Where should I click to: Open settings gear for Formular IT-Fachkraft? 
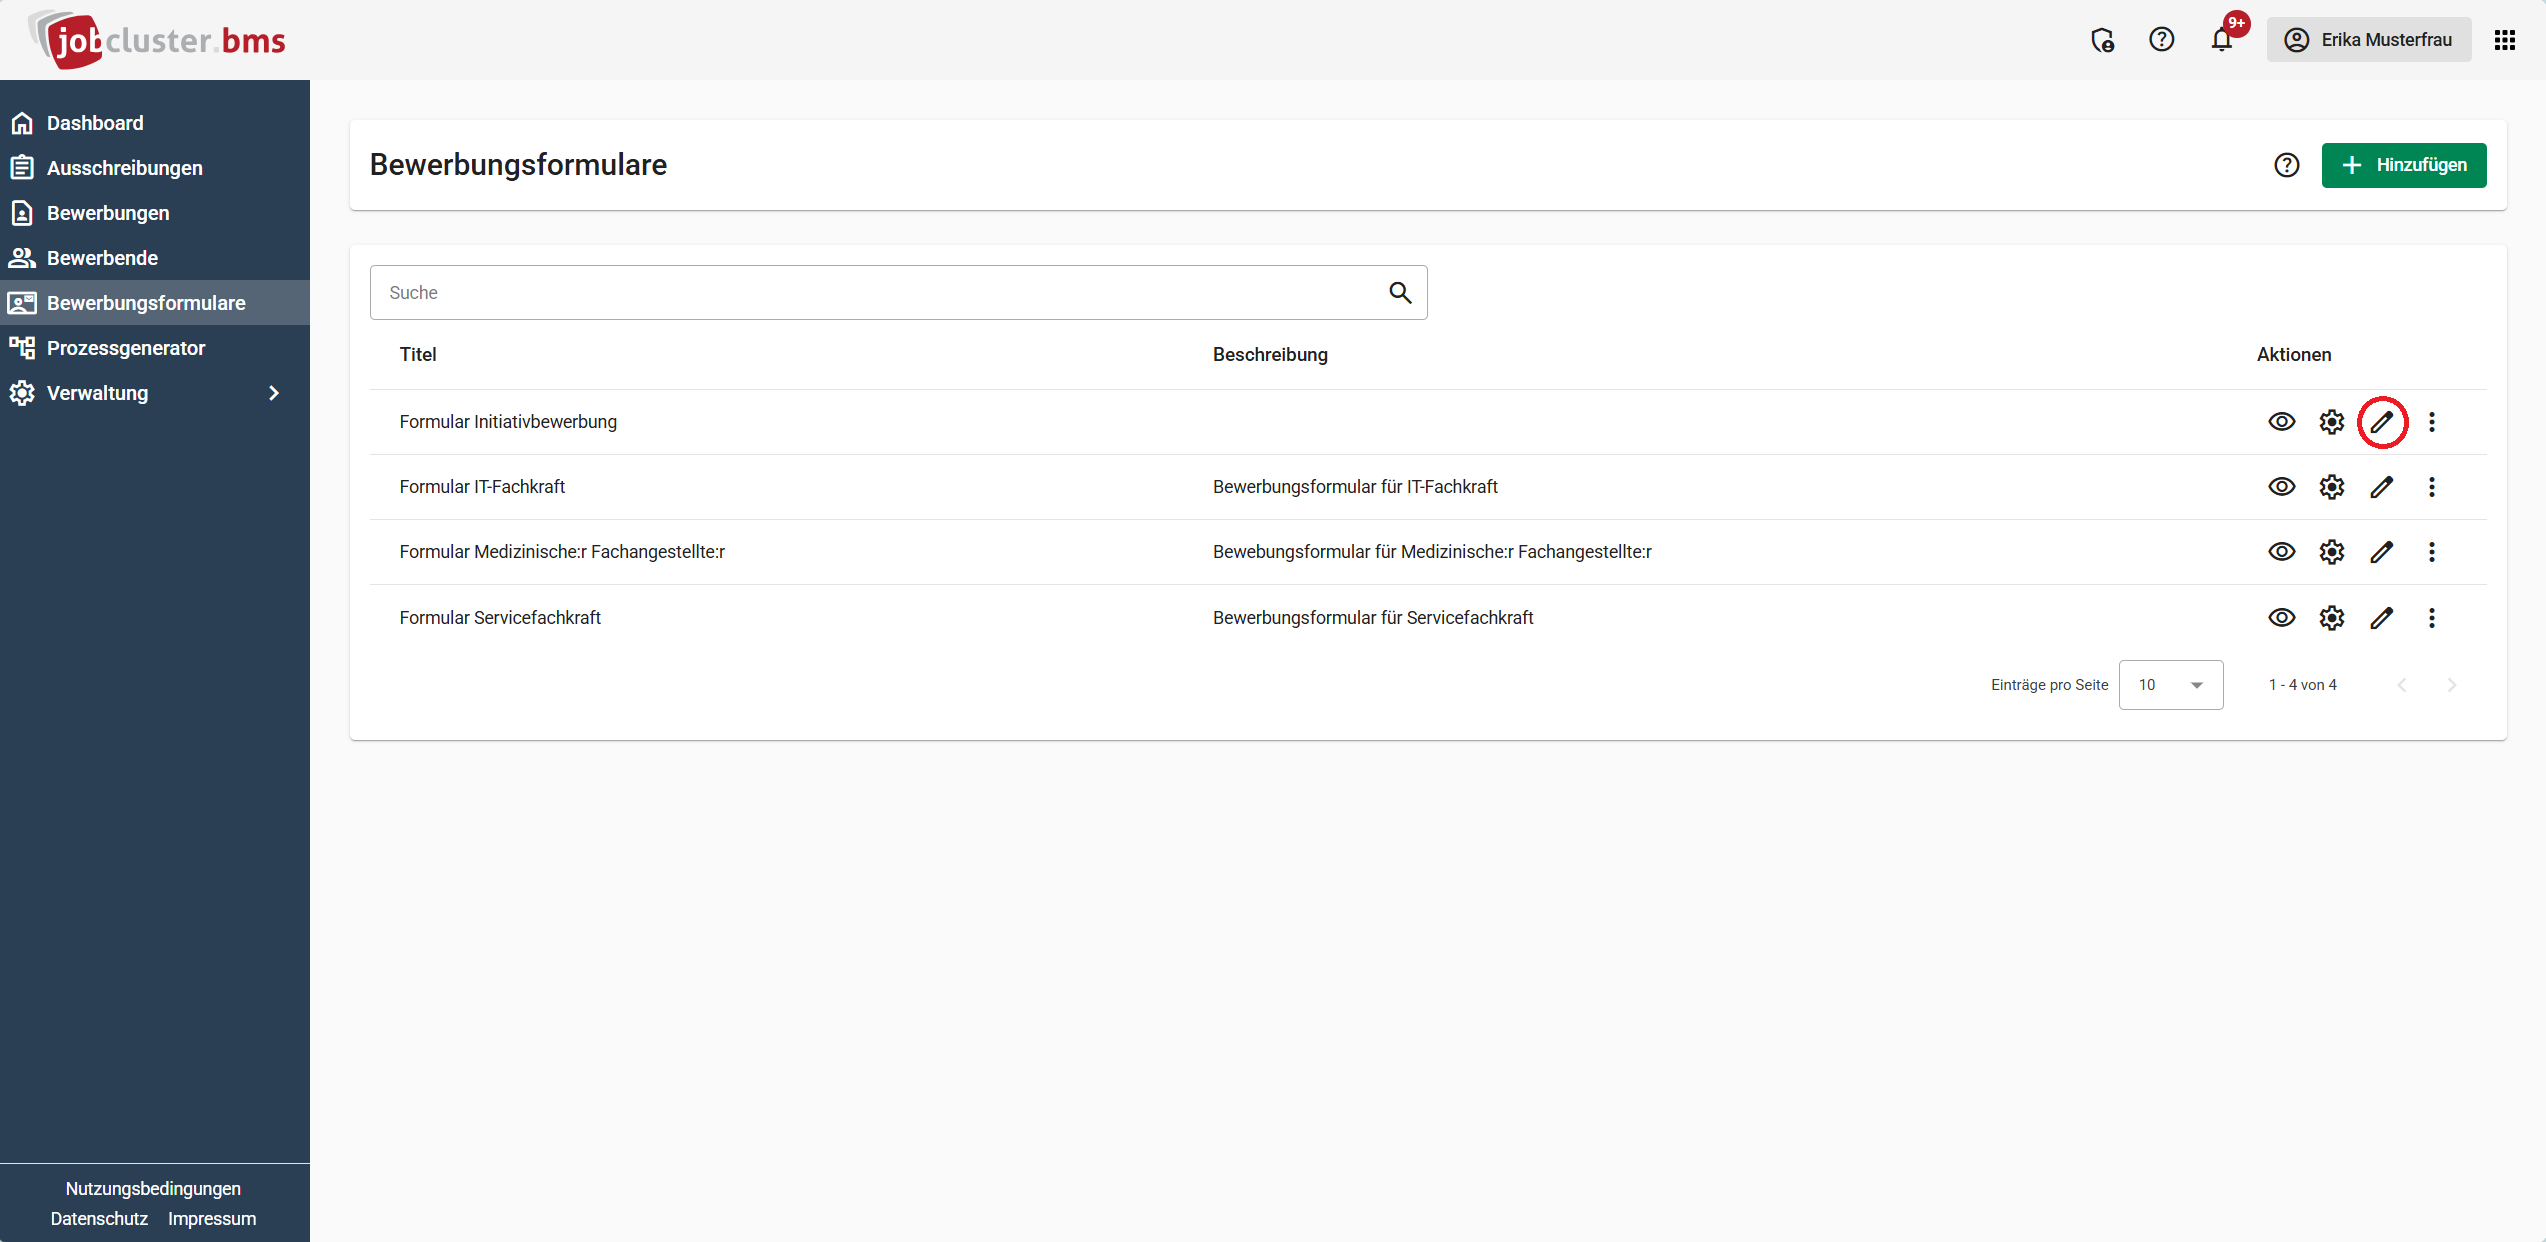click(x=2332, y=487)
